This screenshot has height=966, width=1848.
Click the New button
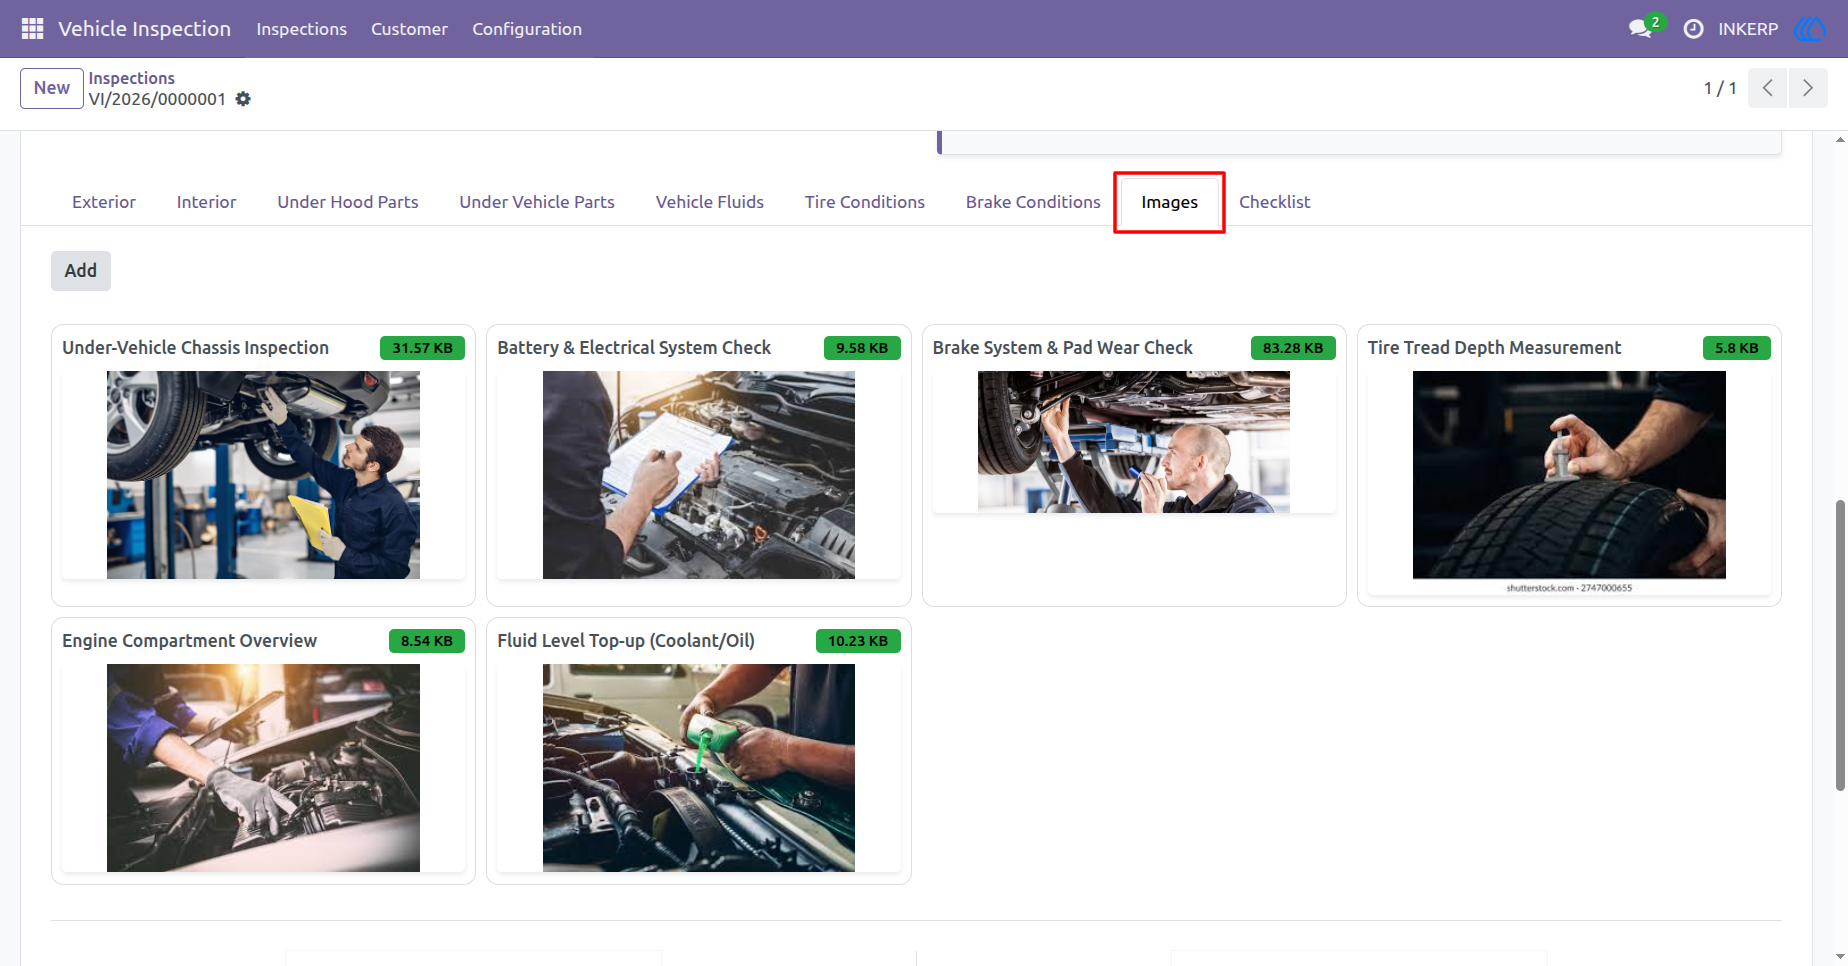pyautogui.click(x=52, y=88)
